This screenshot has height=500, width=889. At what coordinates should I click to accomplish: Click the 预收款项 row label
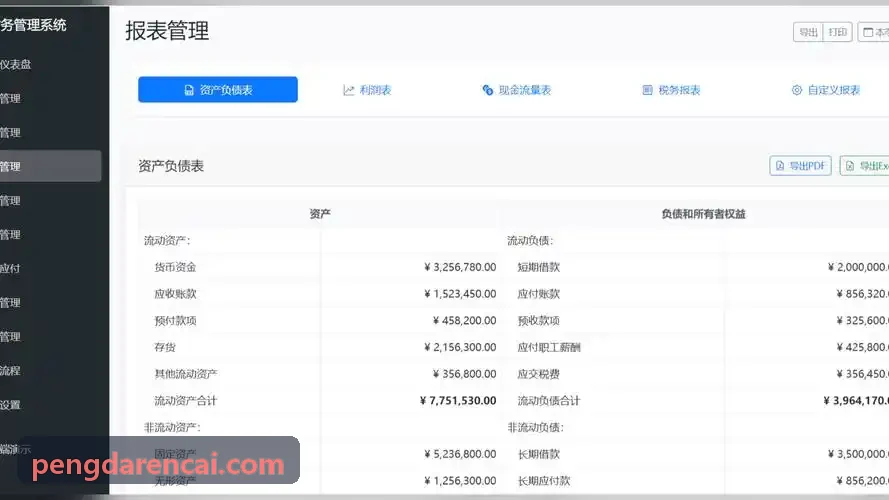click(x=539, y=320)
